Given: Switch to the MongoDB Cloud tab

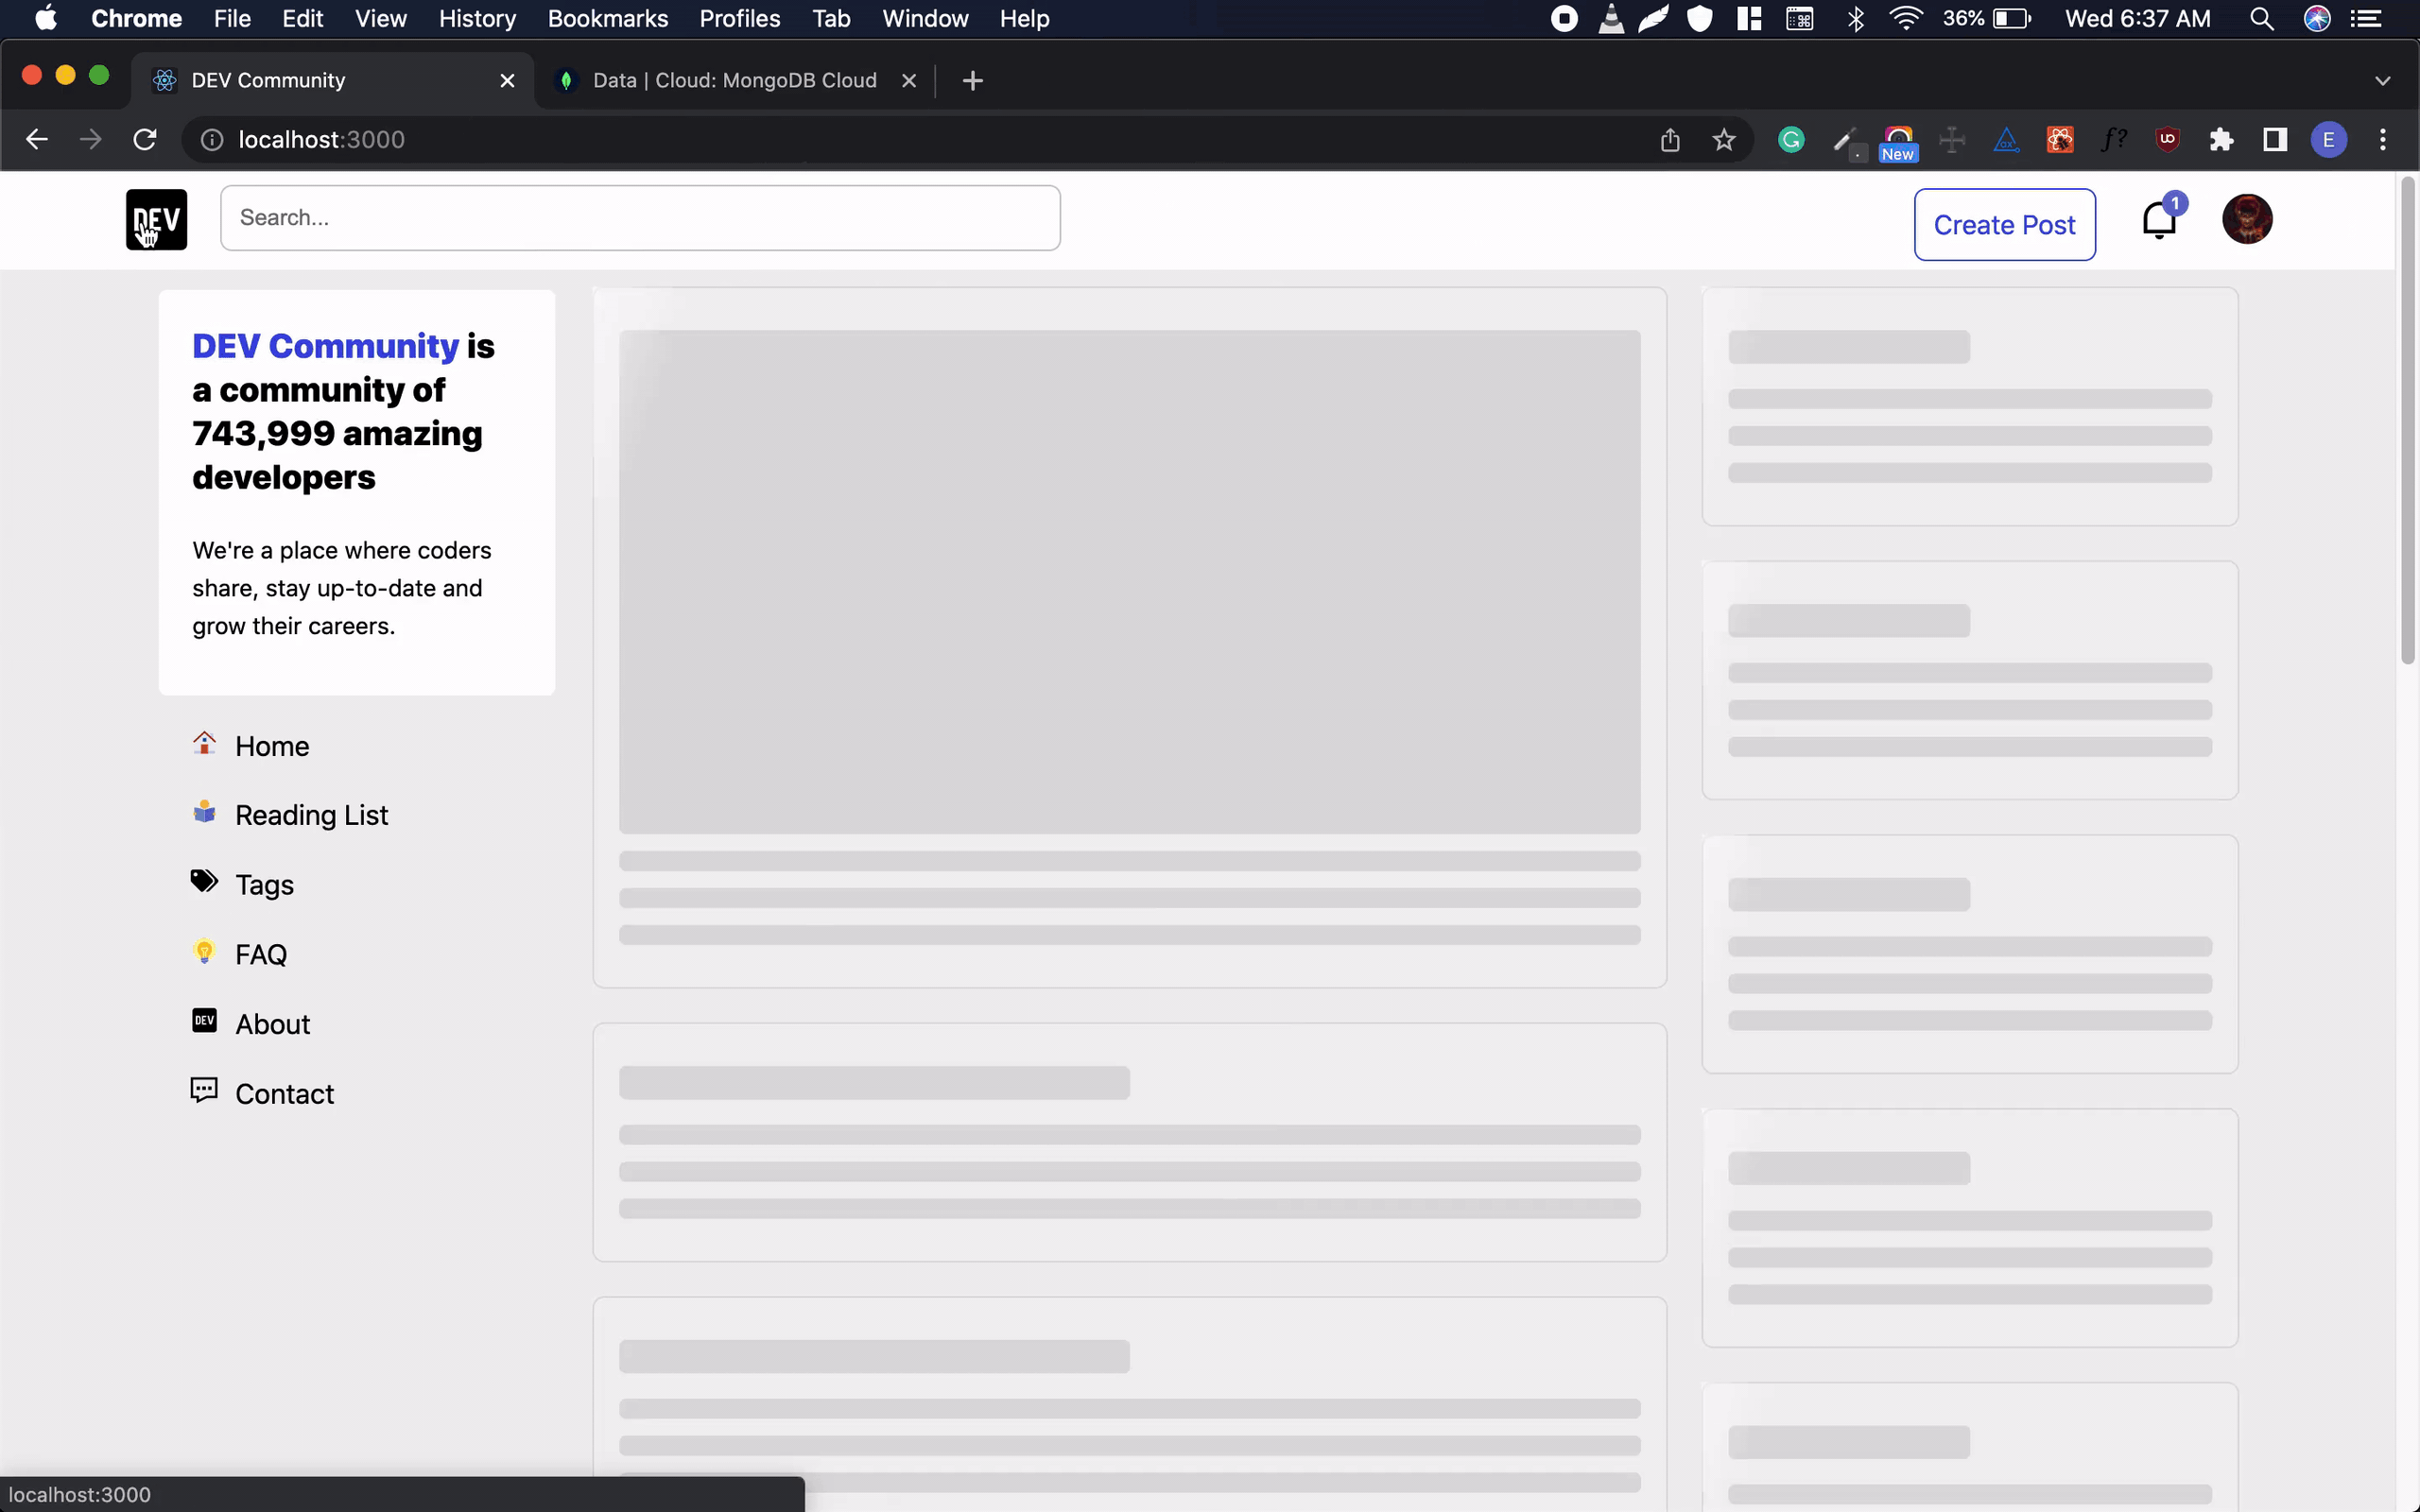Looking at the screenshot, I should tap(733, 81).
